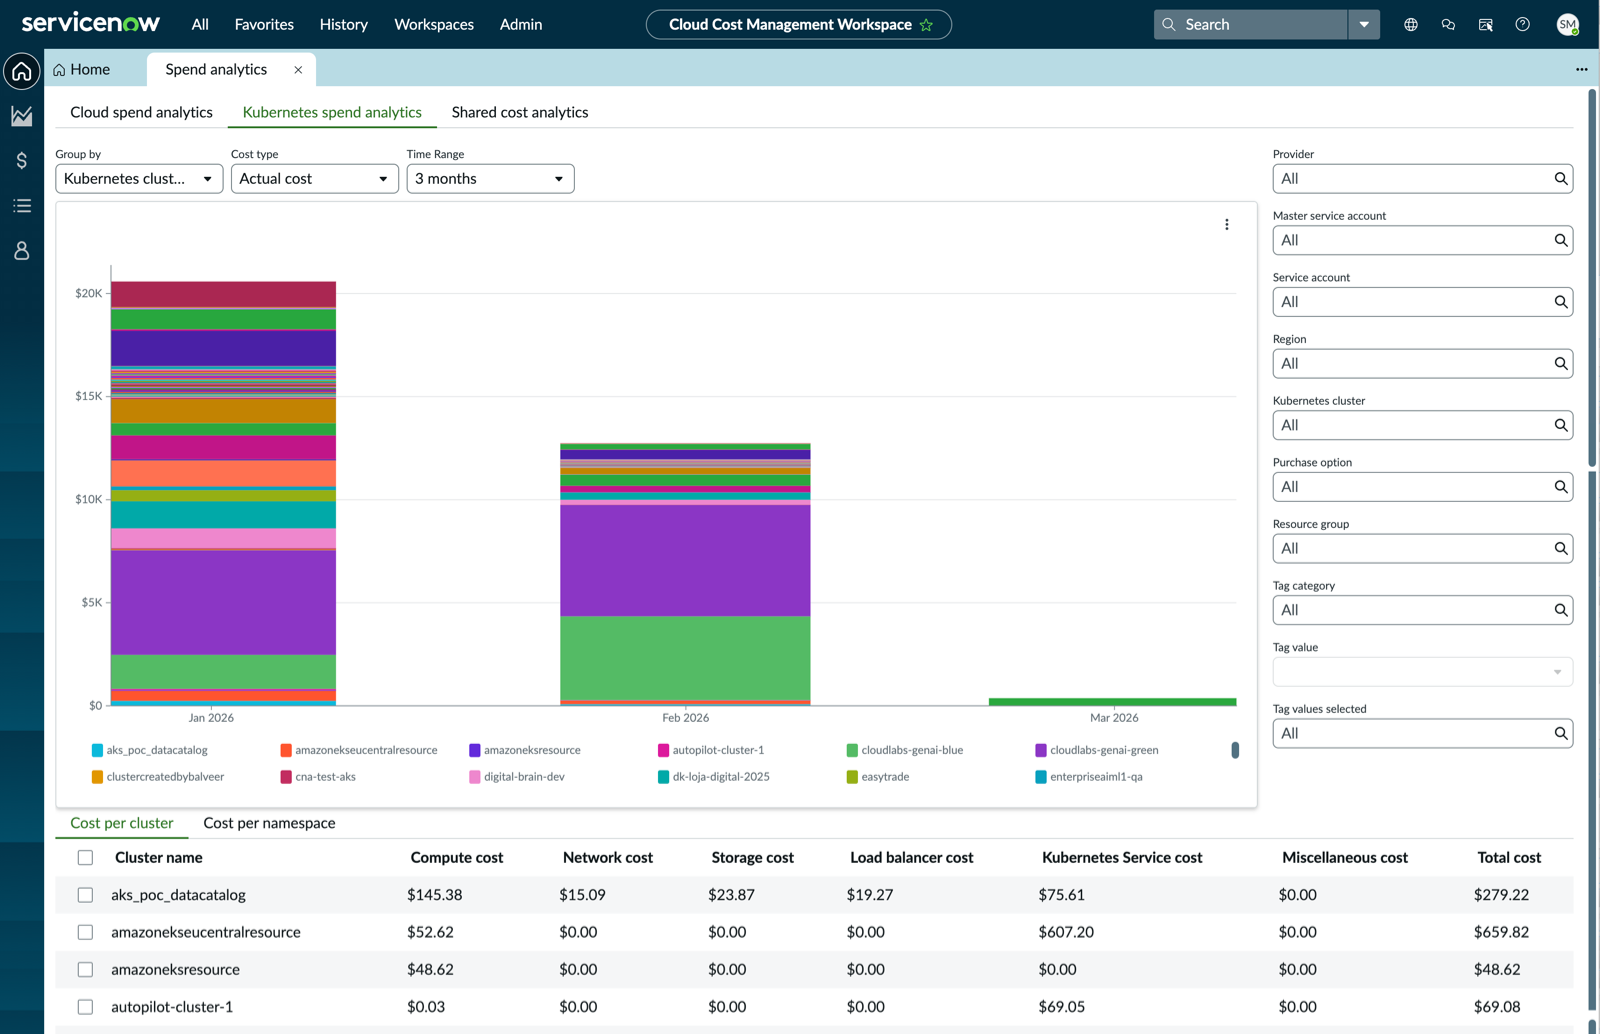This screenshot has height=1034, width=1600.
Task: Open the SM user avatar menu
Action: 1568,25
